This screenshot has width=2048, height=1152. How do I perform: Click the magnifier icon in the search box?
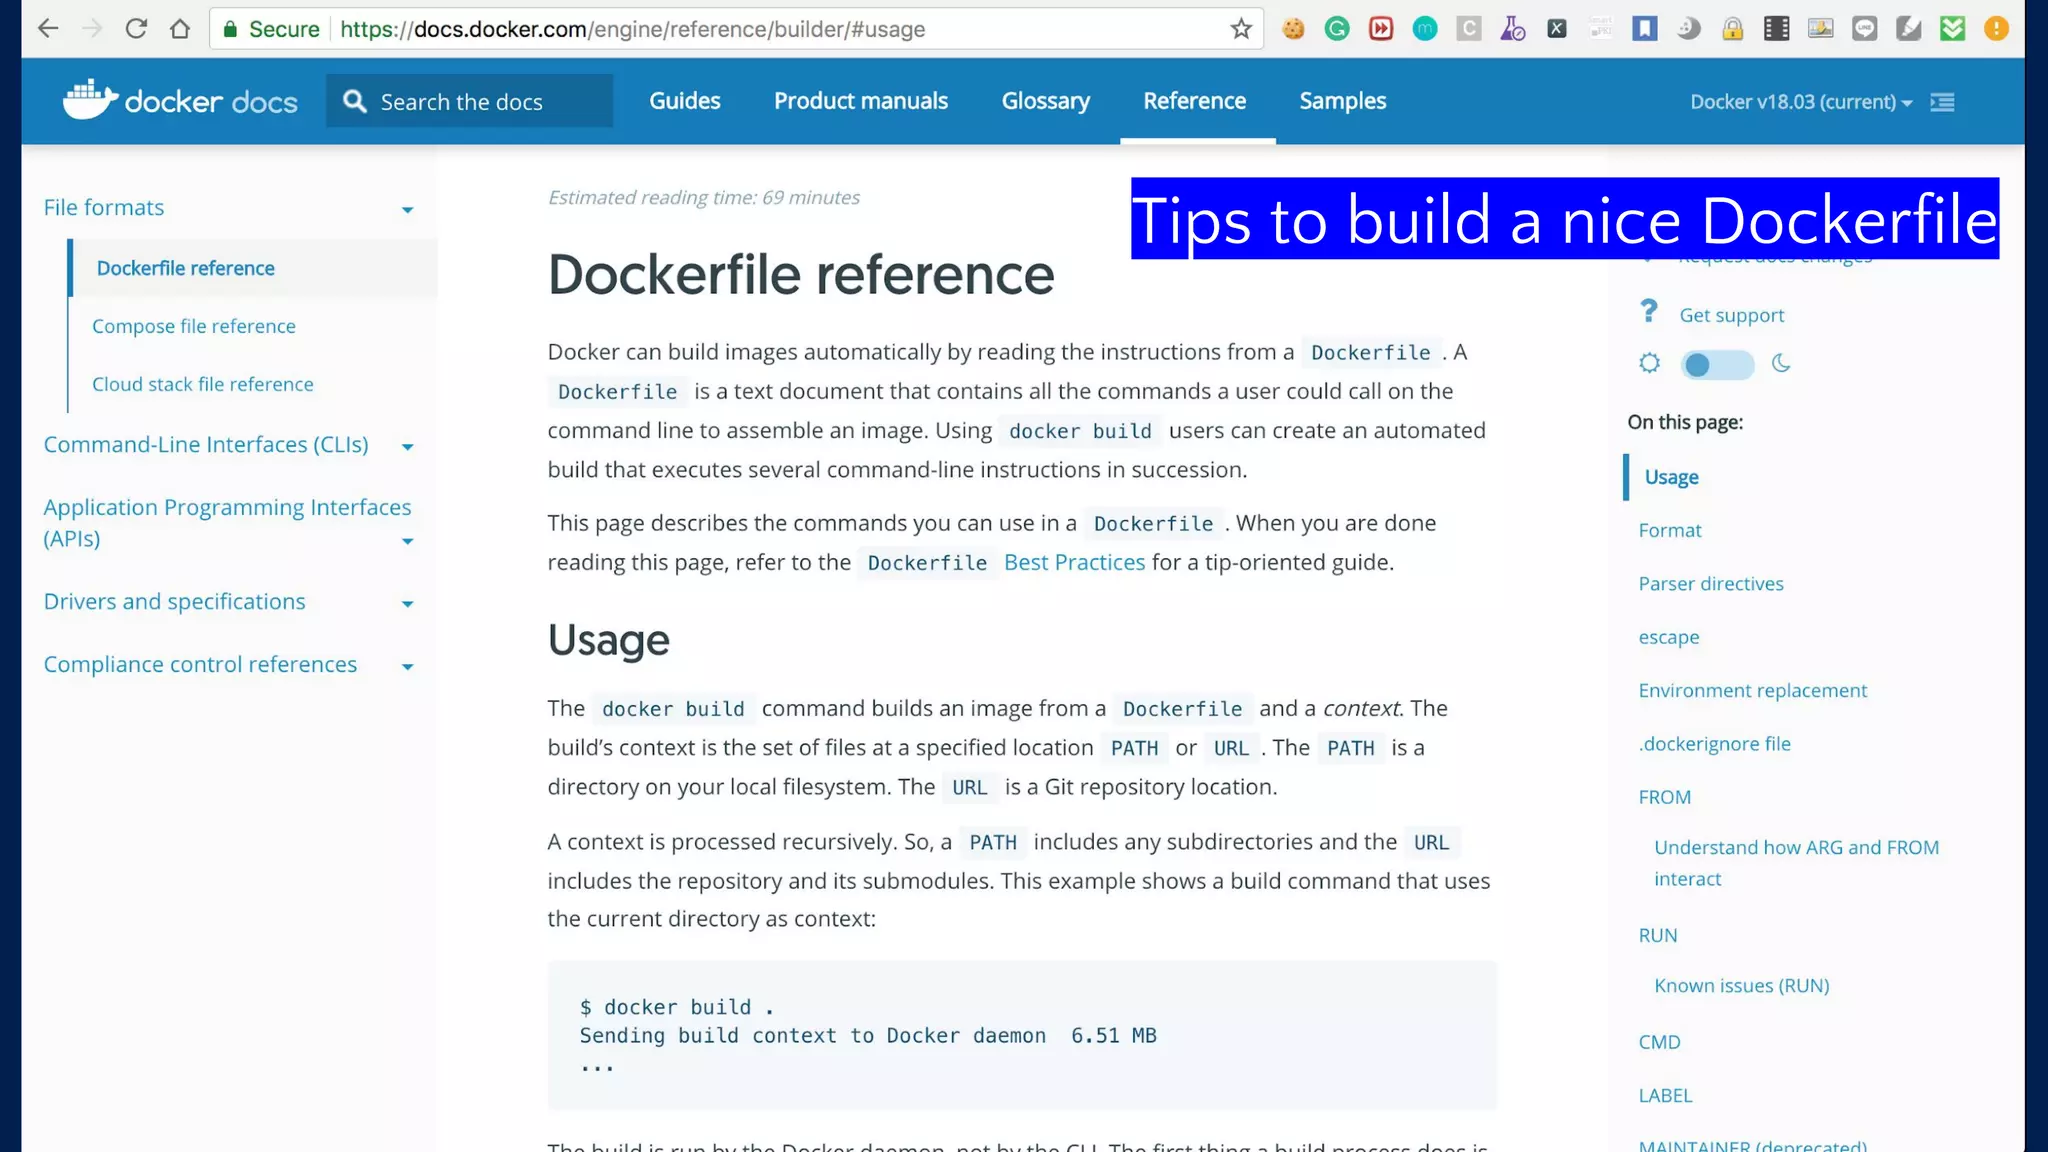click(355, 101)
